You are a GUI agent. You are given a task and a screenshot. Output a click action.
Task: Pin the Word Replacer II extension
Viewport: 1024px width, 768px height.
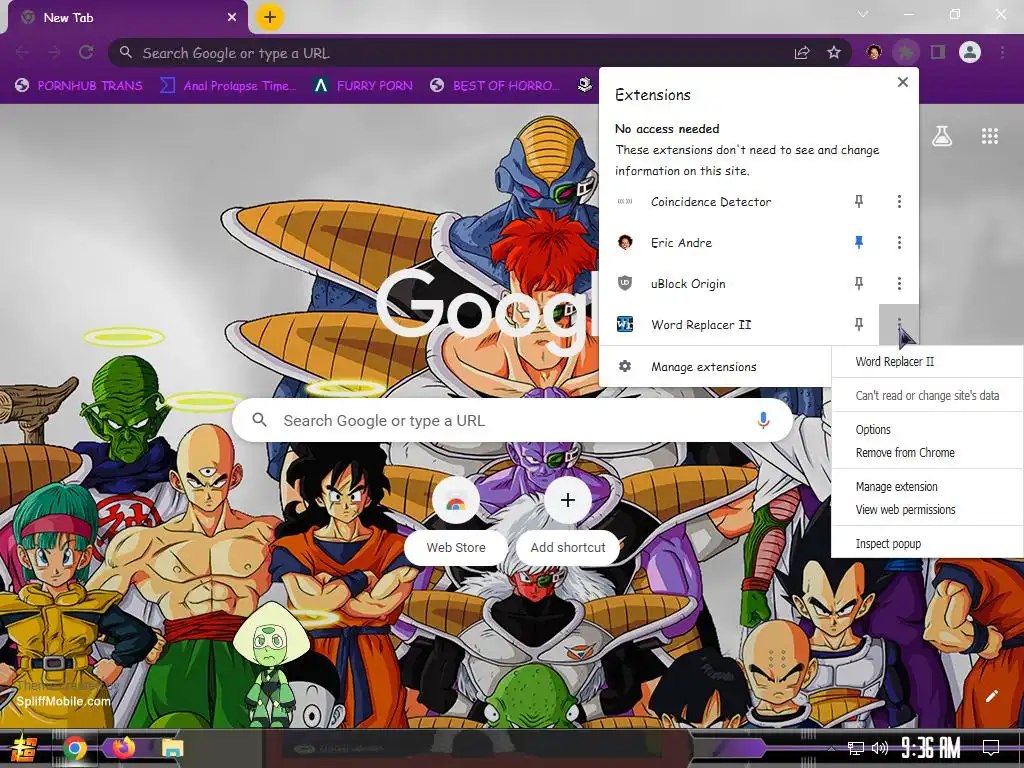coord(859,325)
